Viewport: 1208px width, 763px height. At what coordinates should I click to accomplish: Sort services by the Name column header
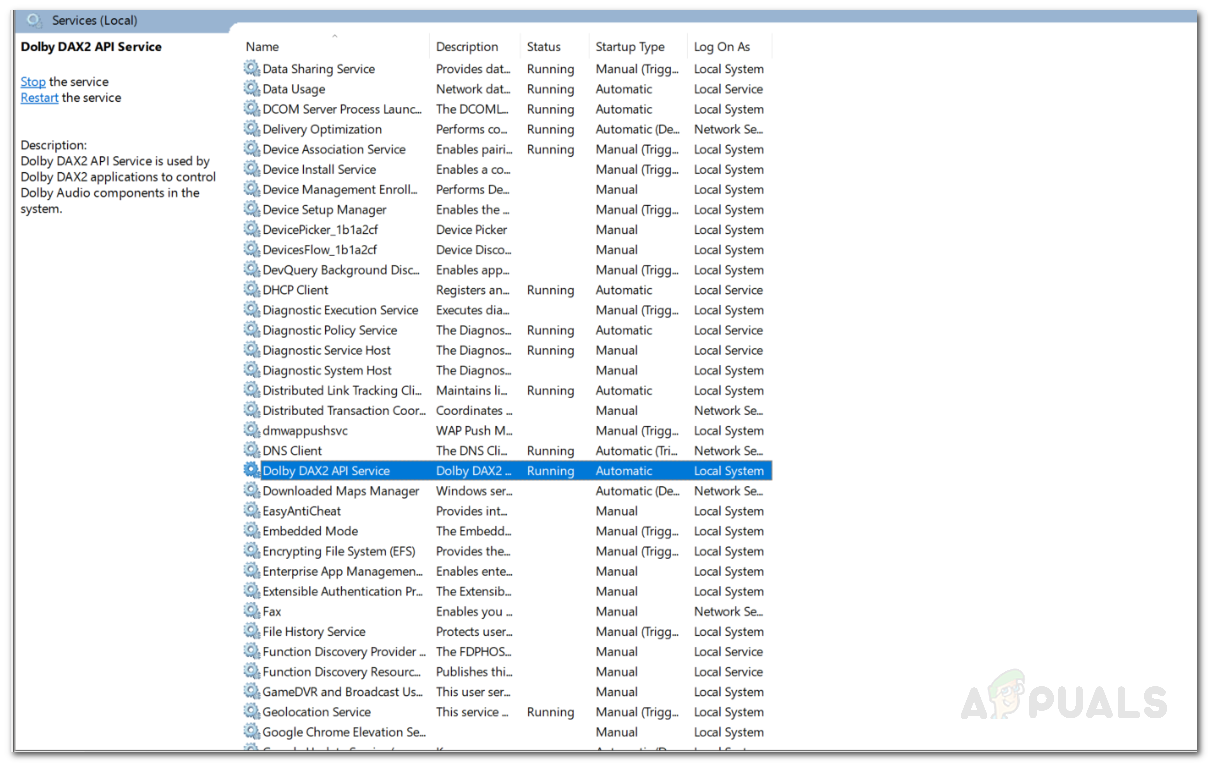[262, 47]
